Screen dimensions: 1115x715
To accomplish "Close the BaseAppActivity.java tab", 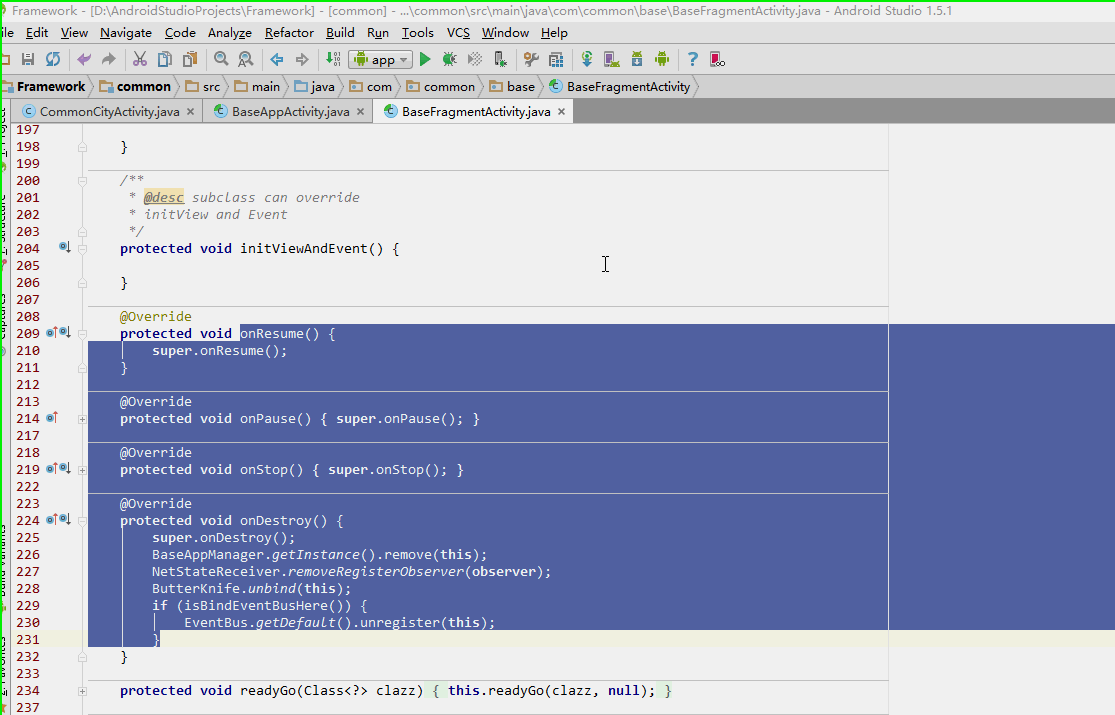I will (x=361, y=112).
